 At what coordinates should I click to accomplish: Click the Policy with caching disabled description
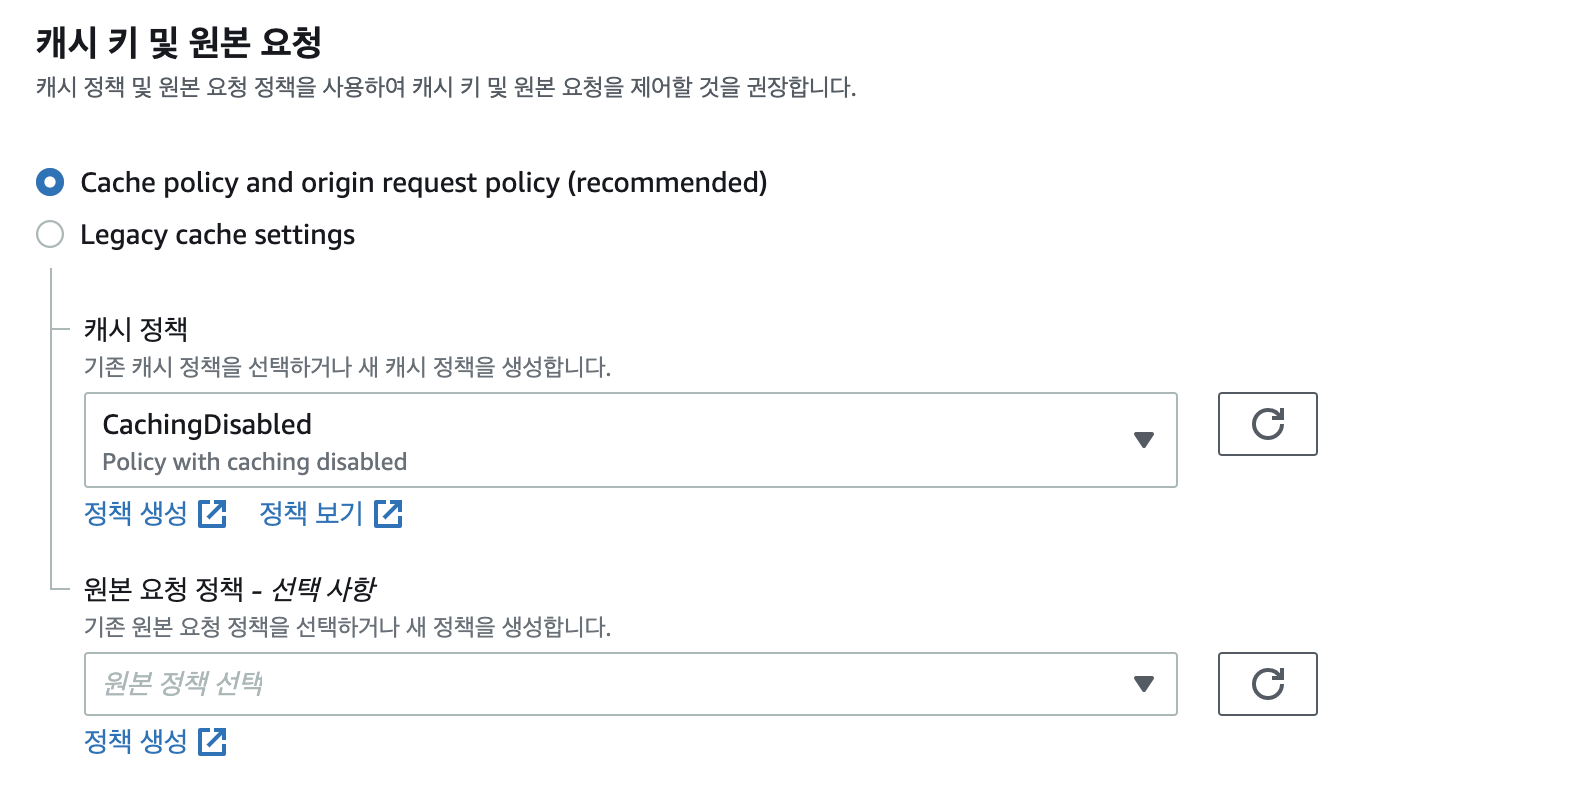(255, 462)
